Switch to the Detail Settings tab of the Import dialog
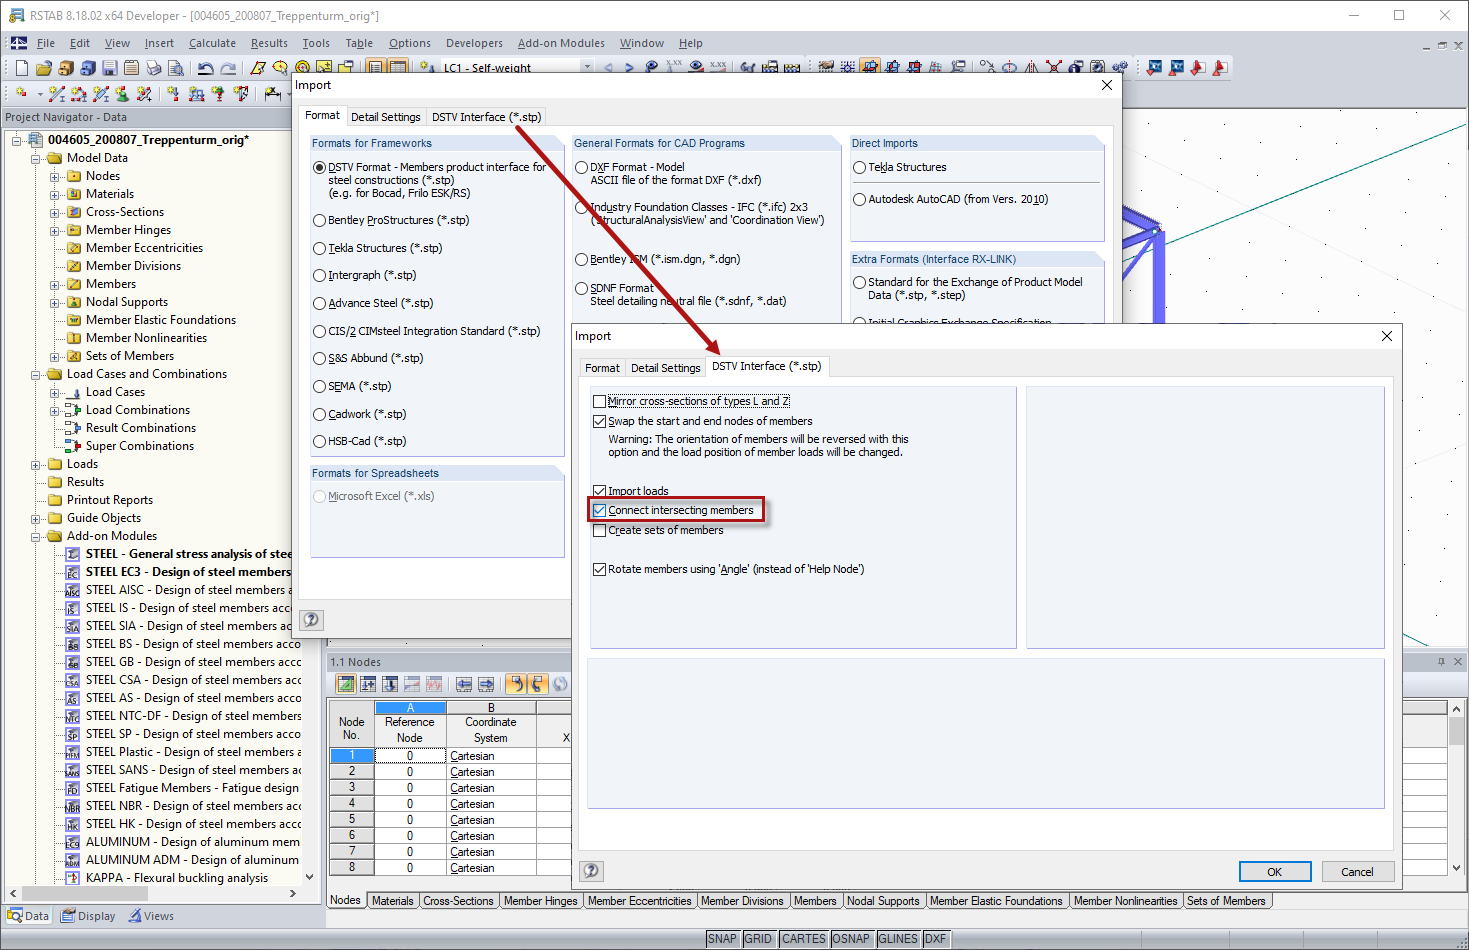This screenshot has height=950, width=1469. [665, 367]
